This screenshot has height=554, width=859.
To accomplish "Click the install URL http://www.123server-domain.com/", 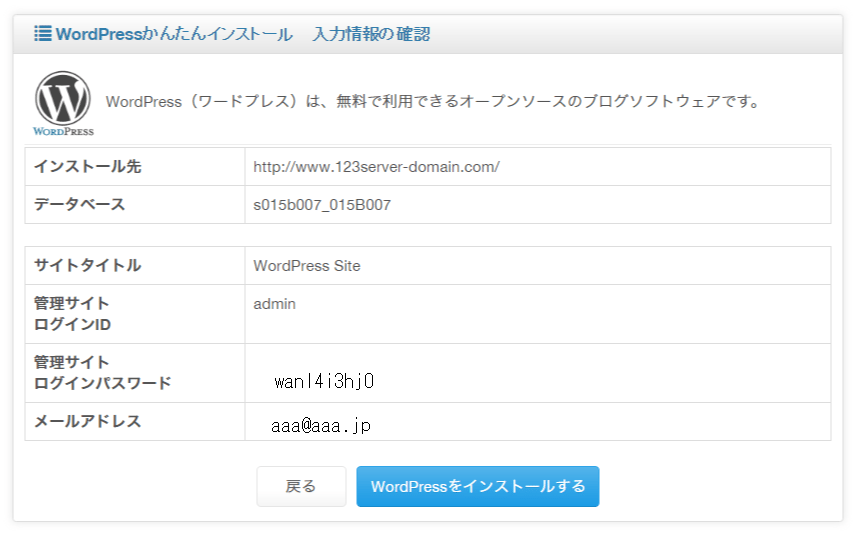I will [376, 167].
